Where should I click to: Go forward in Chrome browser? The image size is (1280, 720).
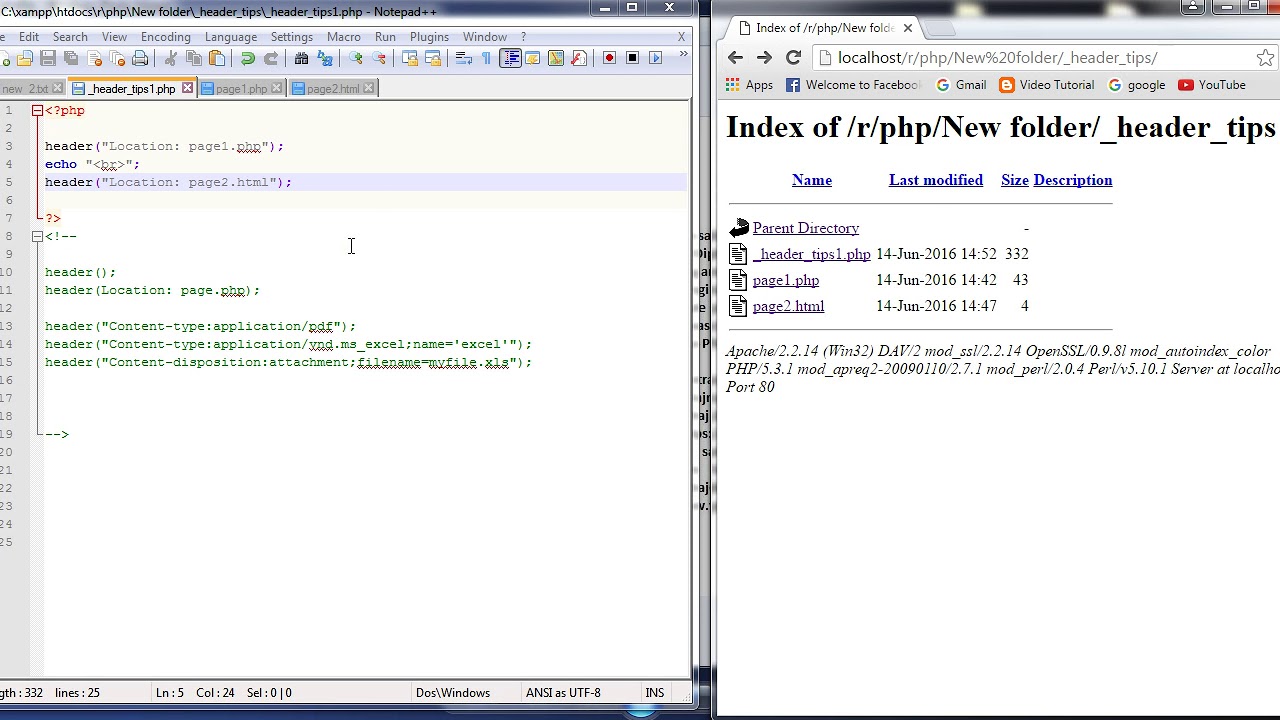pyautogui.click(x=764, y=58)
